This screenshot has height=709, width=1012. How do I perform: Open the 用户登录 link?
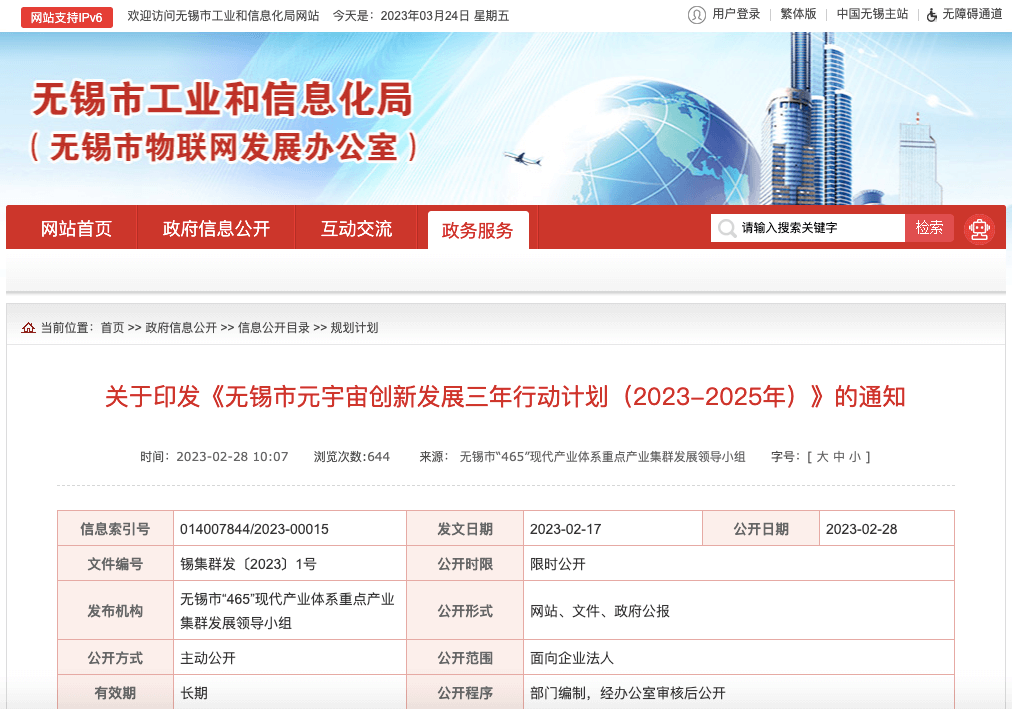736,14
